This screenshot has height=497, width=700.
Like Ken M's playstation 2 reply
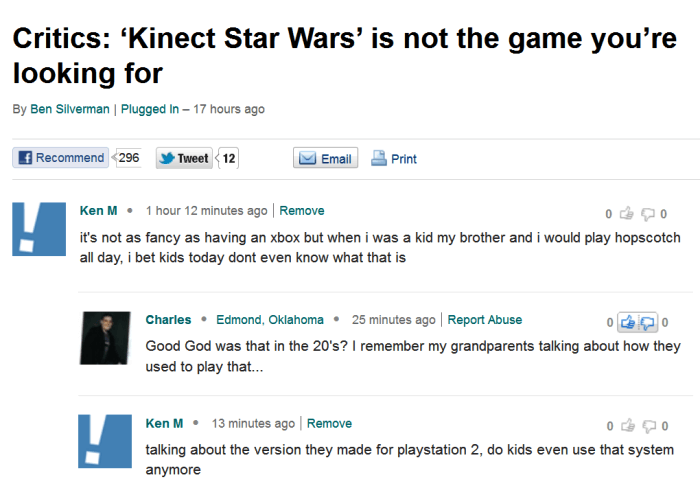point(626,425)
